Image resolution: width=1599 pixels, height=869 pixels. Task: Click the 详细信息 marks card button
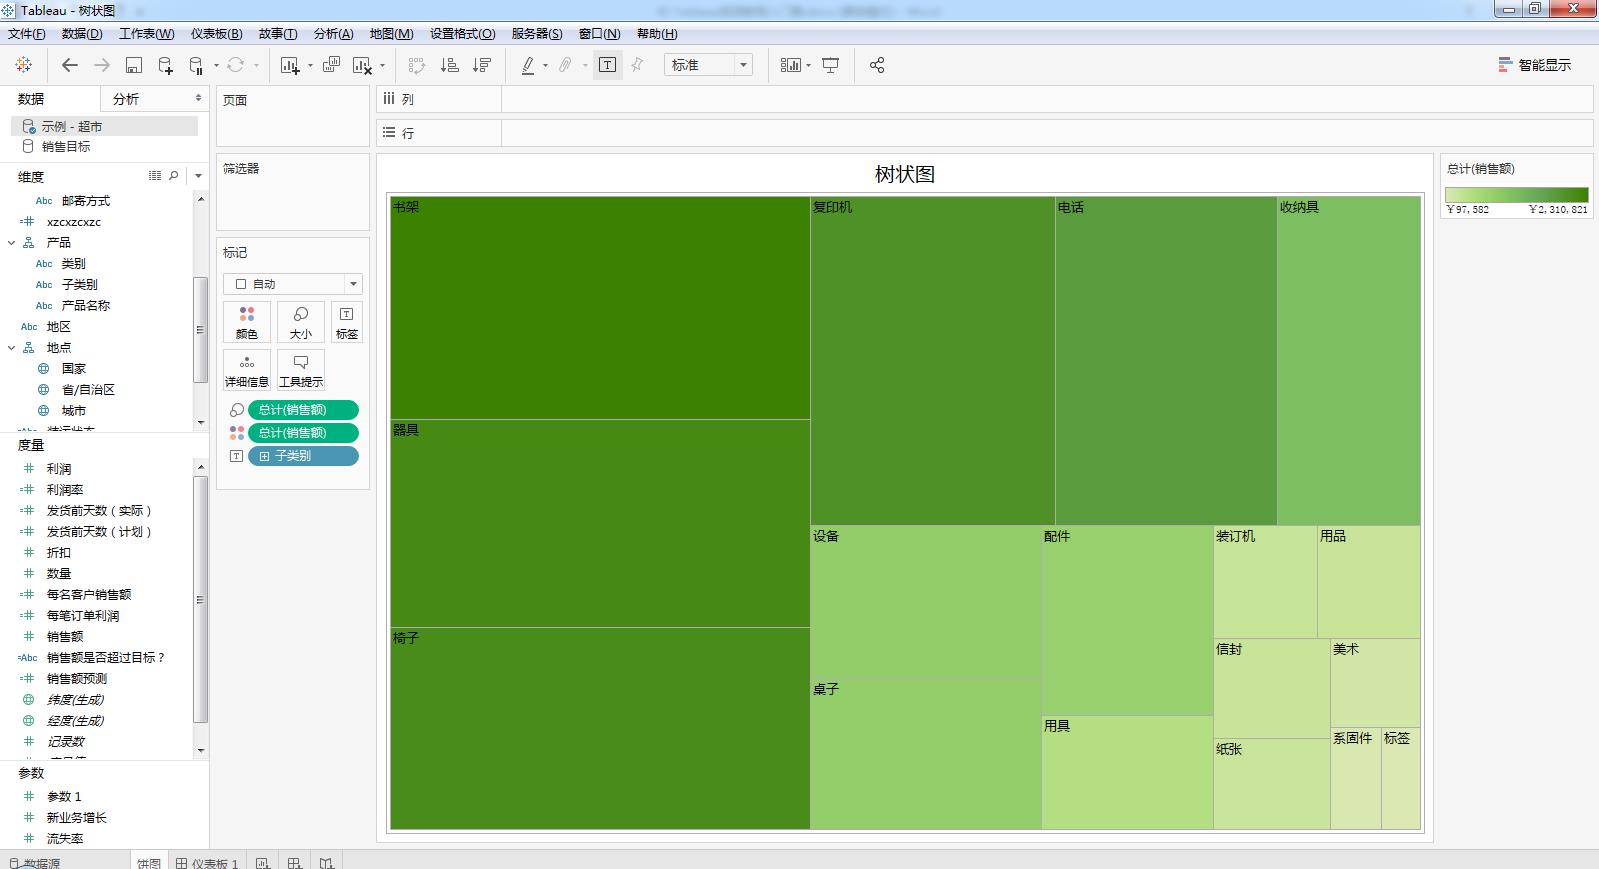246,370
